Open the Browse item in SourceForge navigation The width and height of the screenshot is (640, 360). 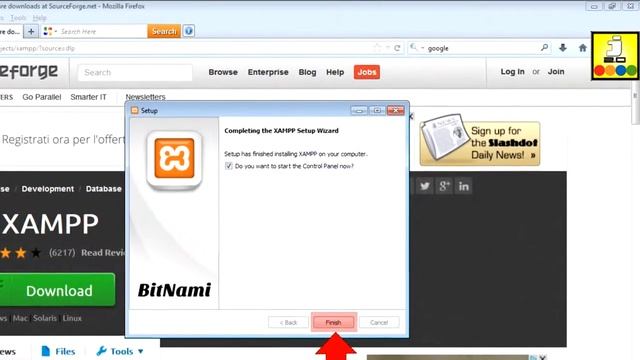tap(223, 72)
